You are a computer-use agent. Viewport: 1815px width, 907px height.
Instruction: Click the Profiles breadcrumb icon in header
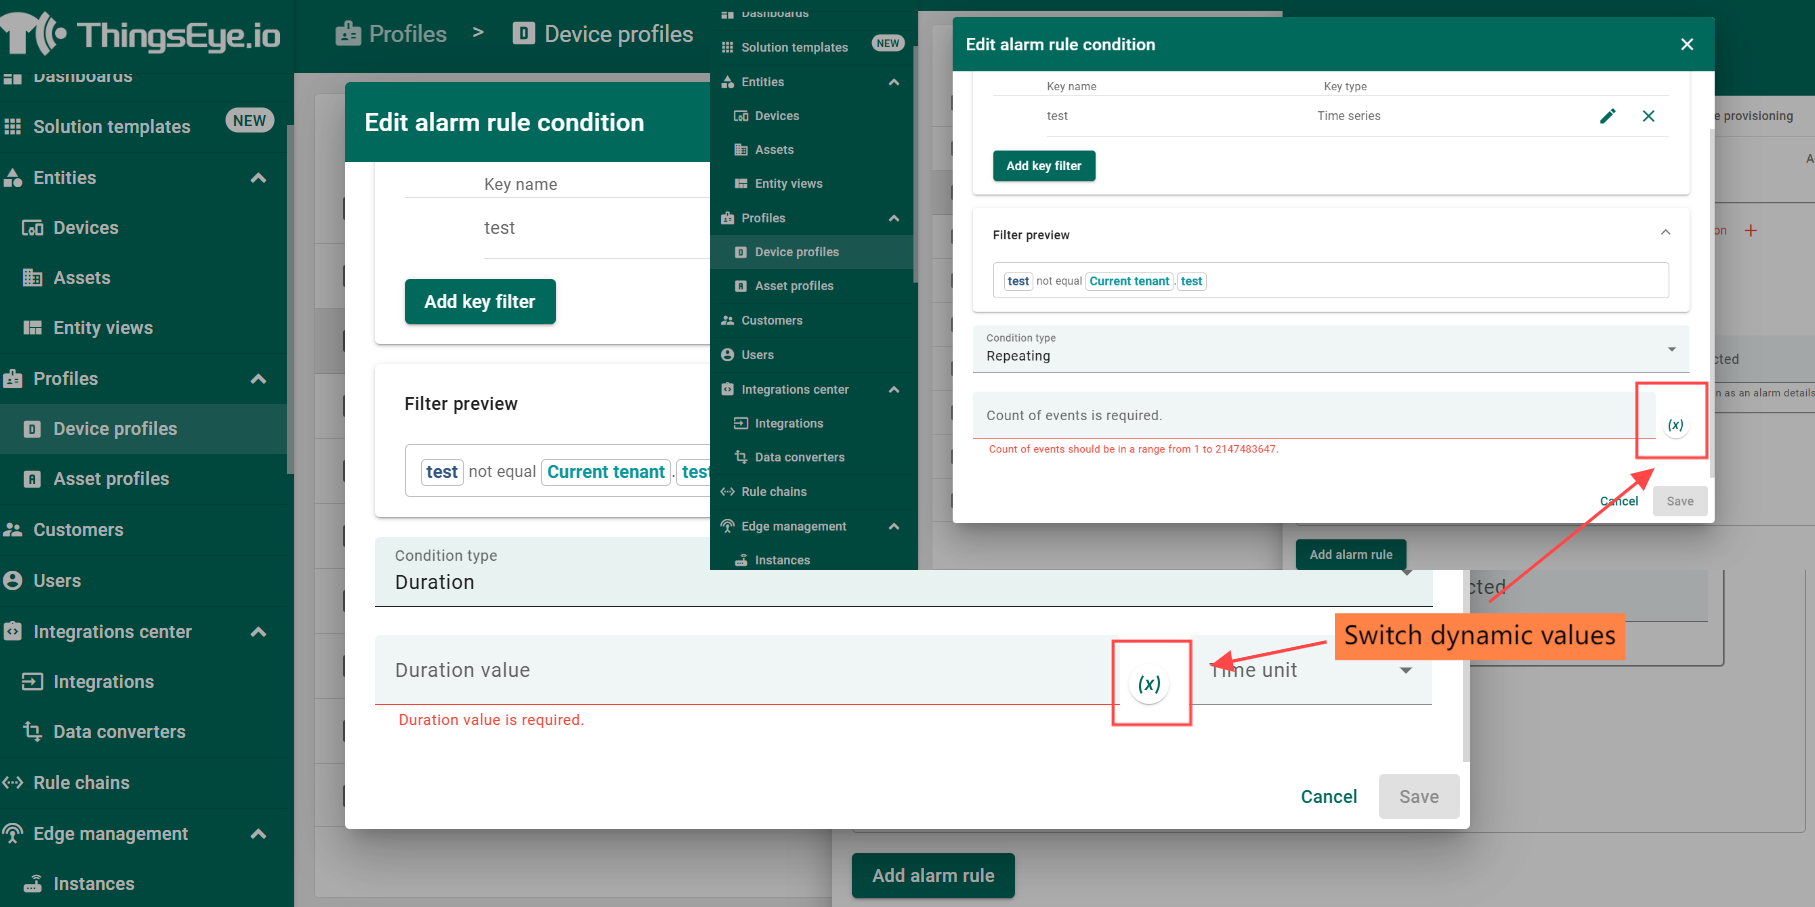point(348,34)
